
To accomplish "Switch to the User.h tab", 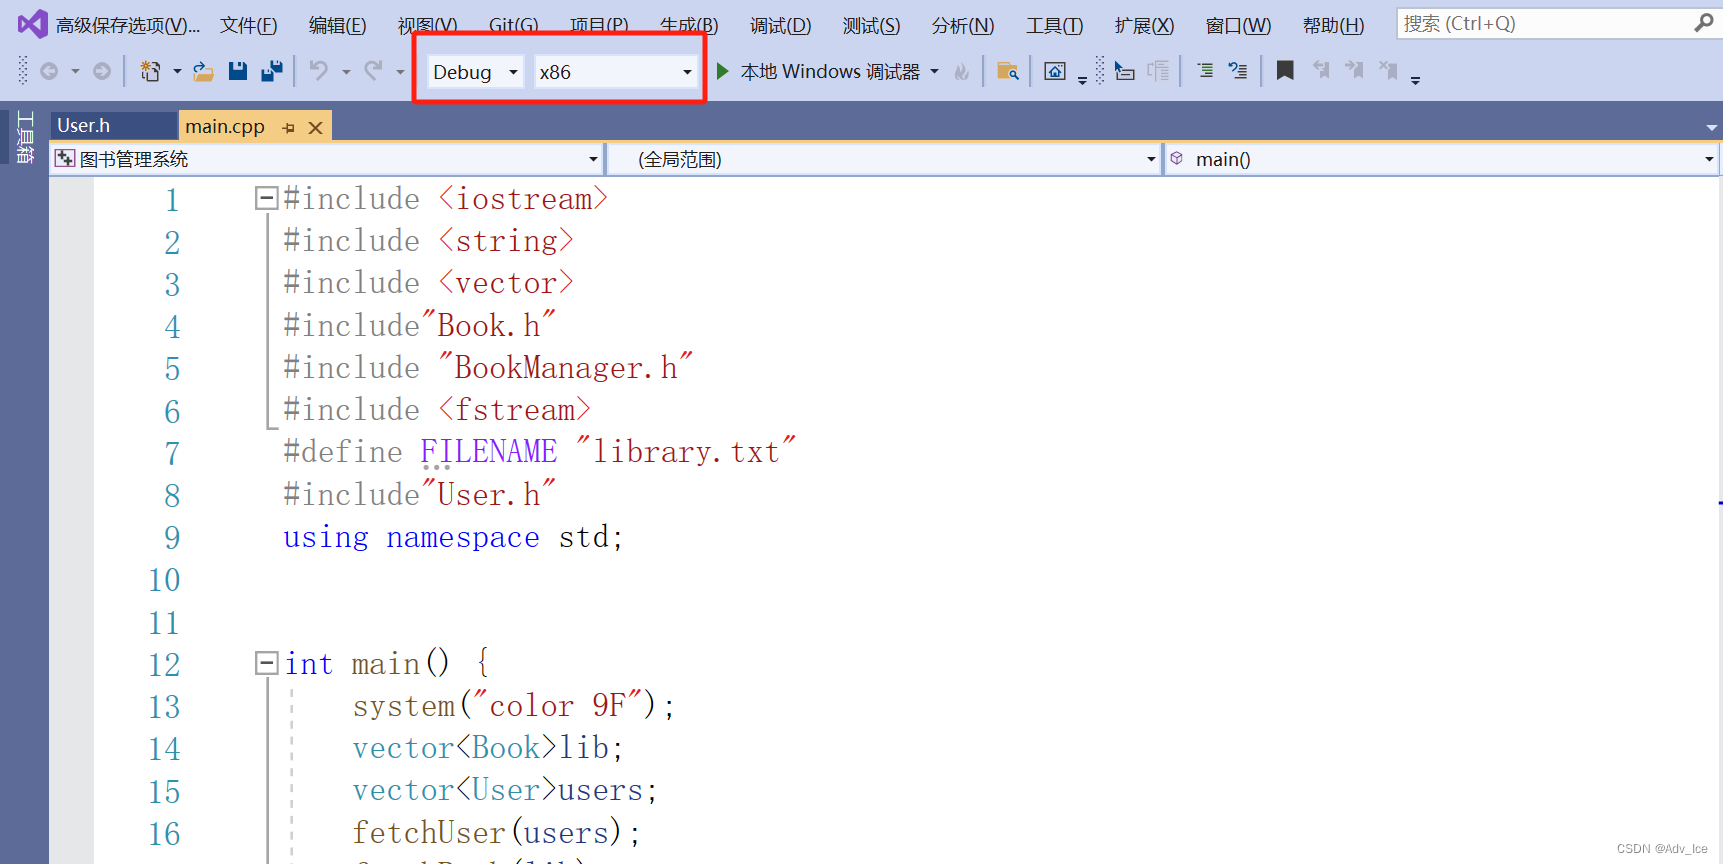I will 112,126.
